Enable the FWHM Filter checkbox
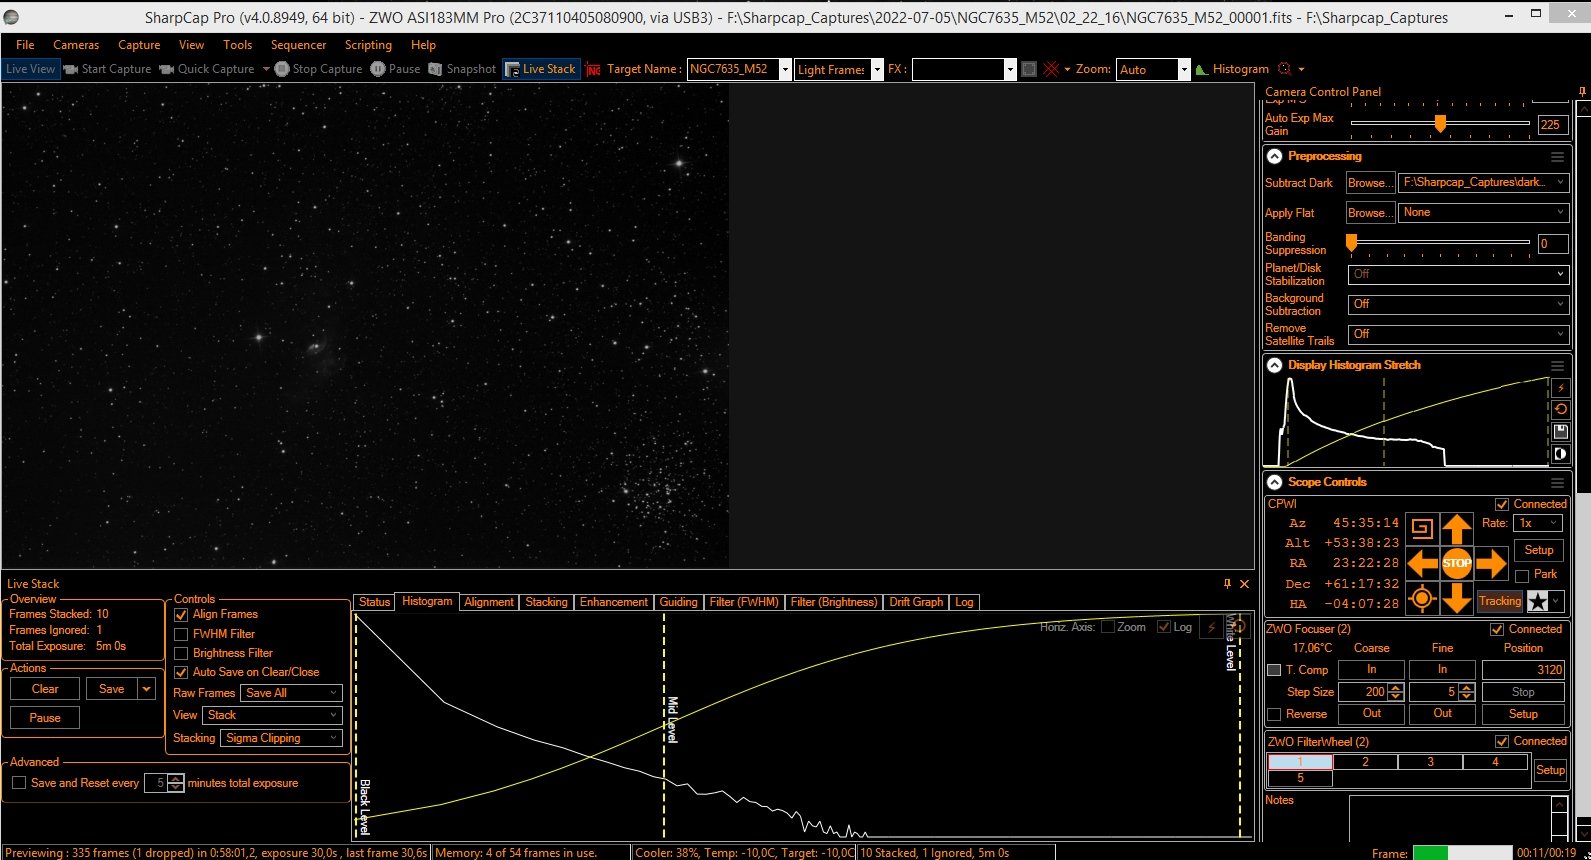The image size is (1591, 860). (x=181, y=634)
